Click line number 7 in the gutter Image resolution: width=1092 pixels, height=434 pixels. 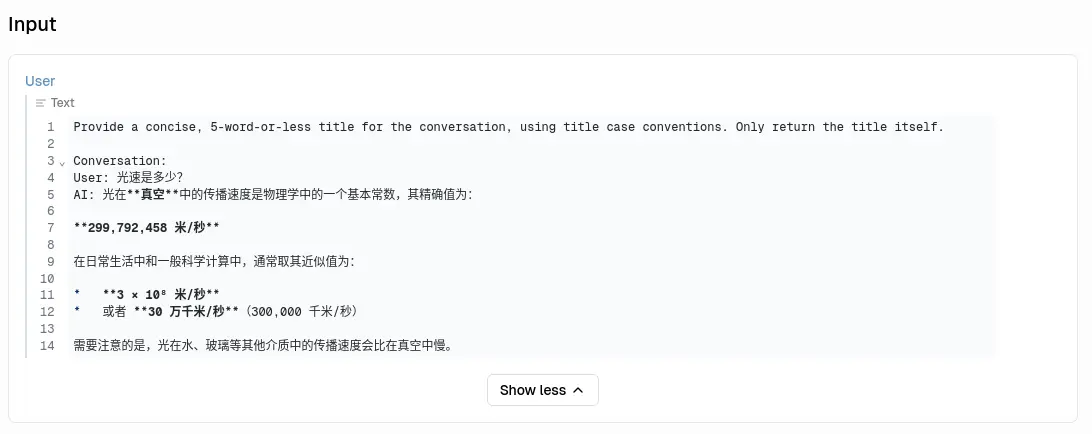point(49,228)
